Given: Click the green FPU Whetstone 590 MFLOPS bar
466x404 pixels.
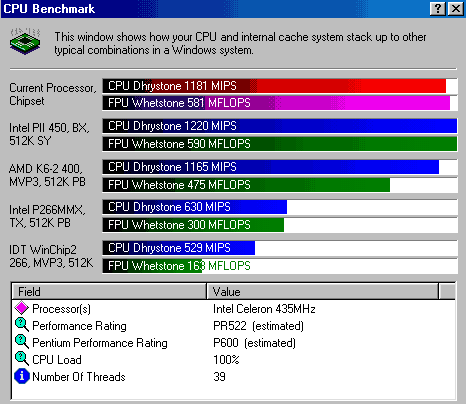Looking at the screenshot, I should 280,144.
